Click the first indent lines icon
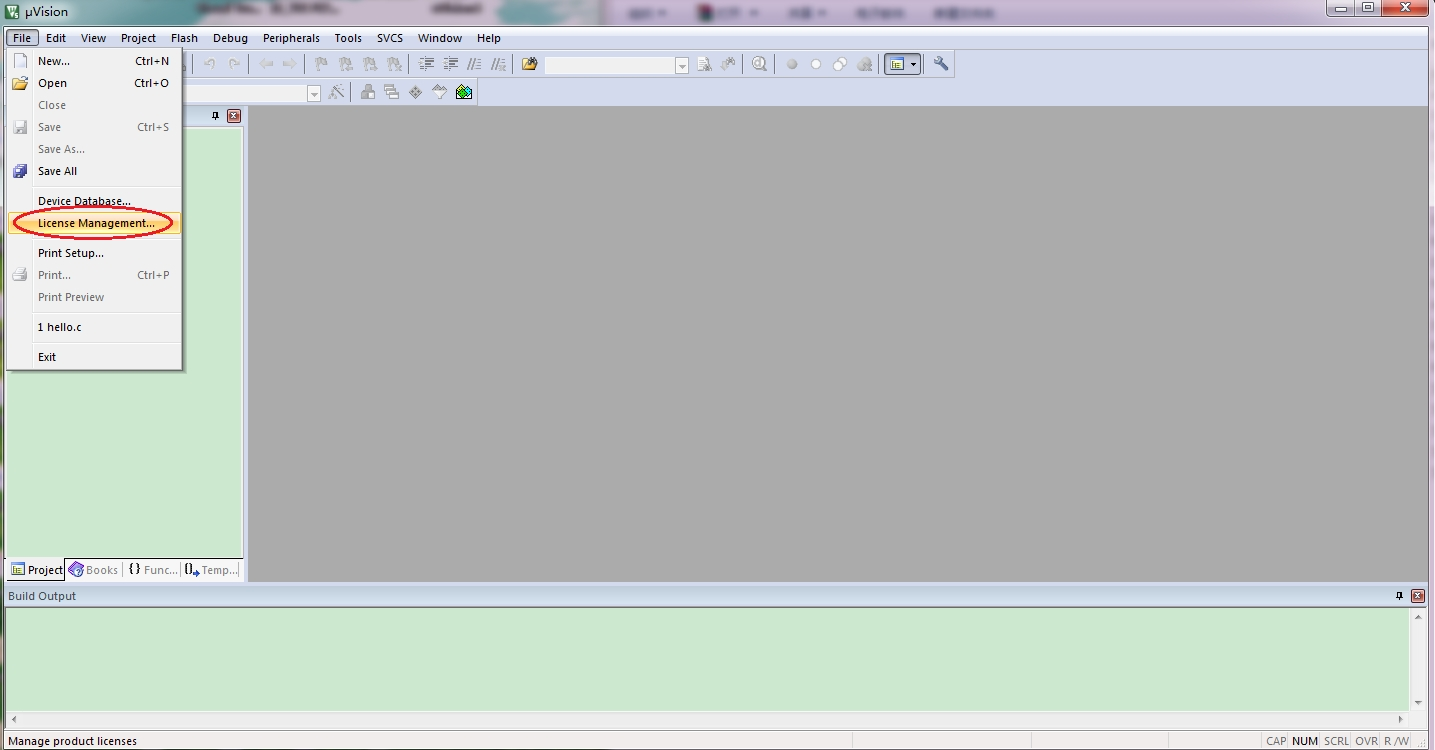This screenshot has height=750, width=1435. point(426,64)
